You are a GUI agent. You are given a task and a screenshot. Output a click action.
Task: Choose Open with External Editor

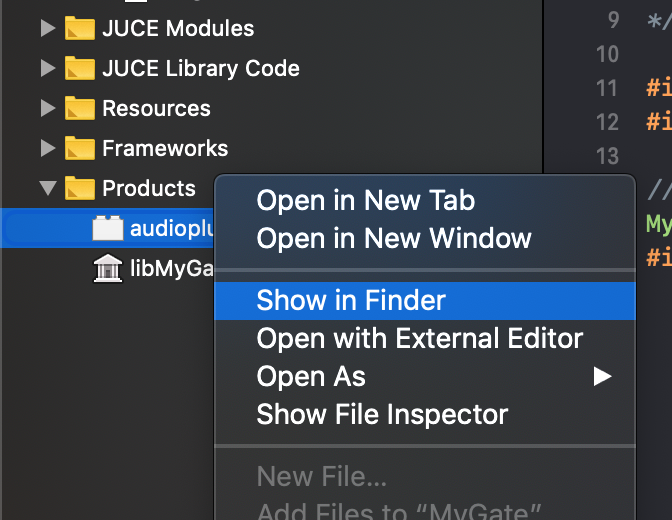click(x=419, y=338)
